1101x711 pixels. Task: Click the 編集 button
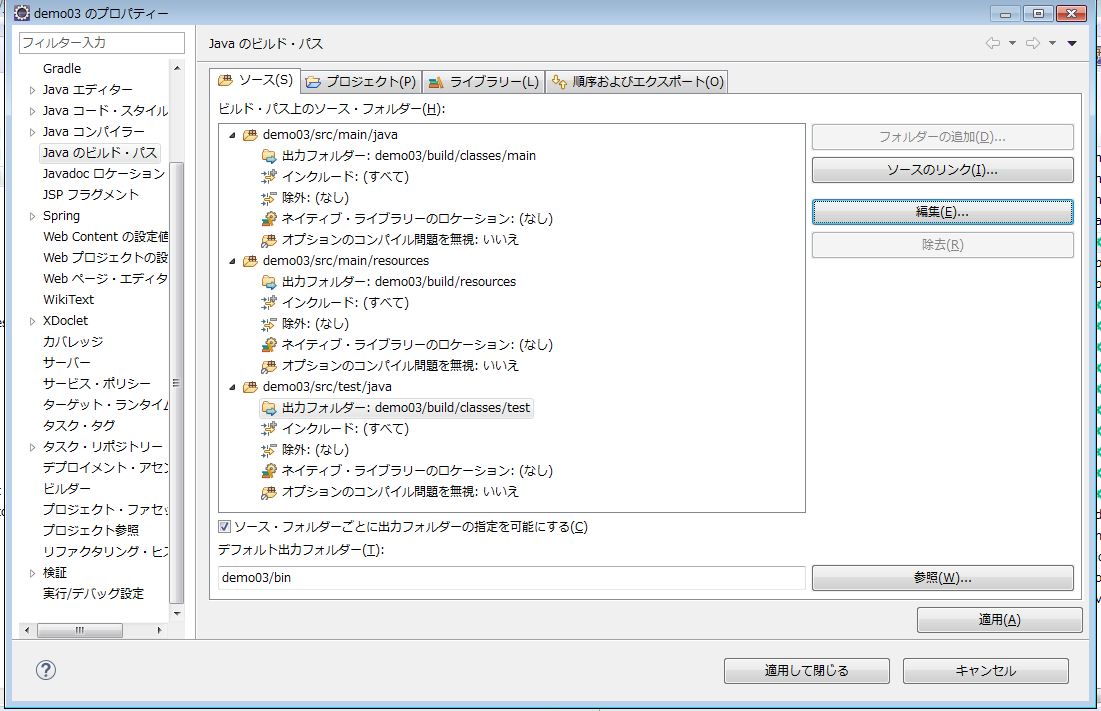pyautogui.click(x=941, y=211)
